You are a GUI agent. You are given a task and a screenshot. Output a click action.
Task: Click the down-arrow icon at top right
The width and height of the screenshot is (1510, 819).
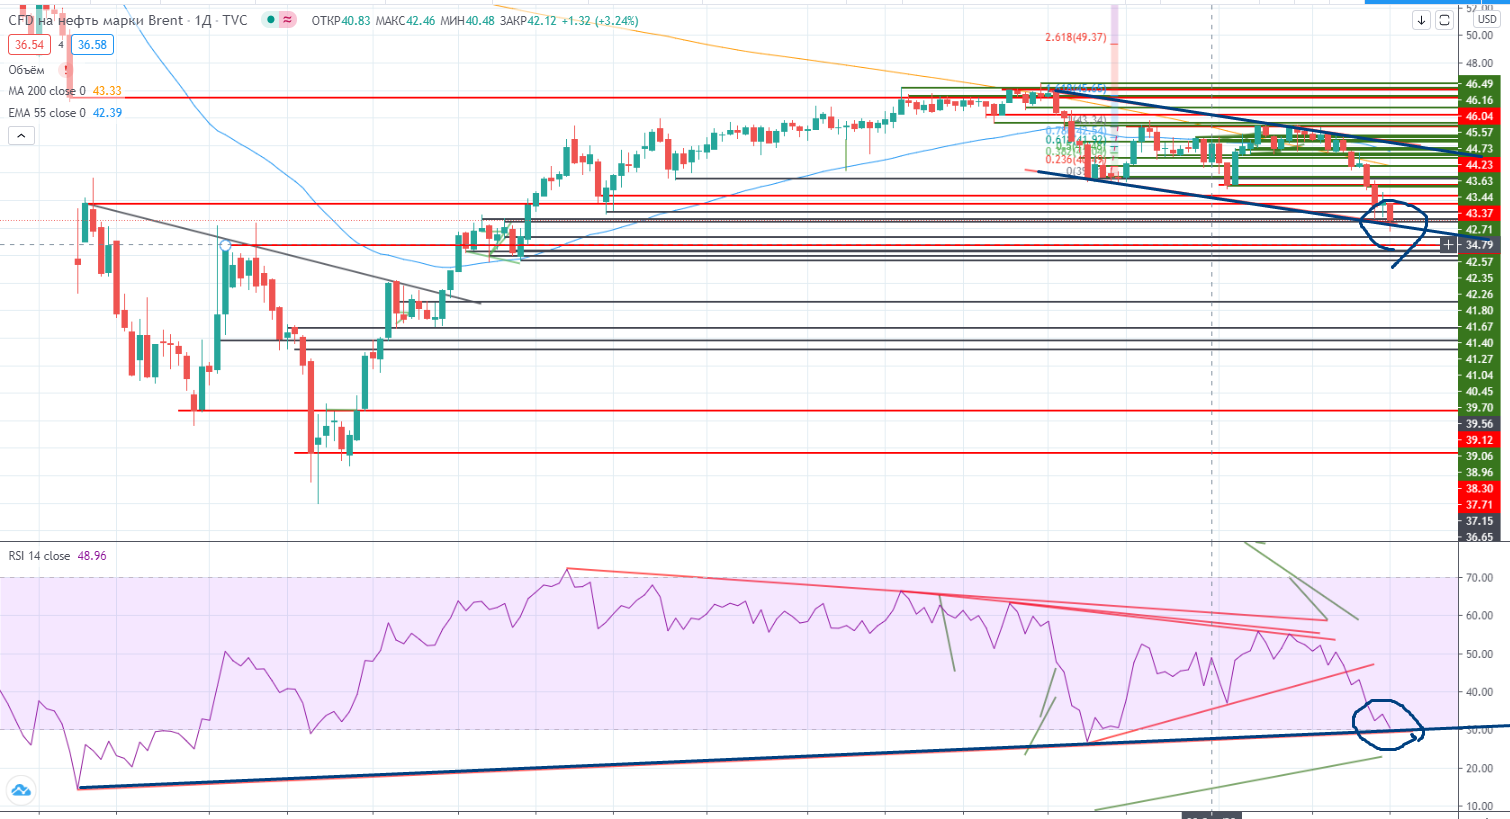tap(1421, 20)
